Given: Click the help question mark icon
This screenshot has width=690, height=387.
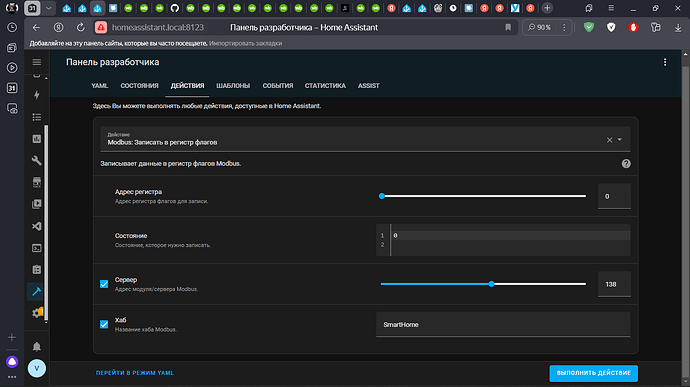Looking at the screenshot, I should tap(626, 164).
